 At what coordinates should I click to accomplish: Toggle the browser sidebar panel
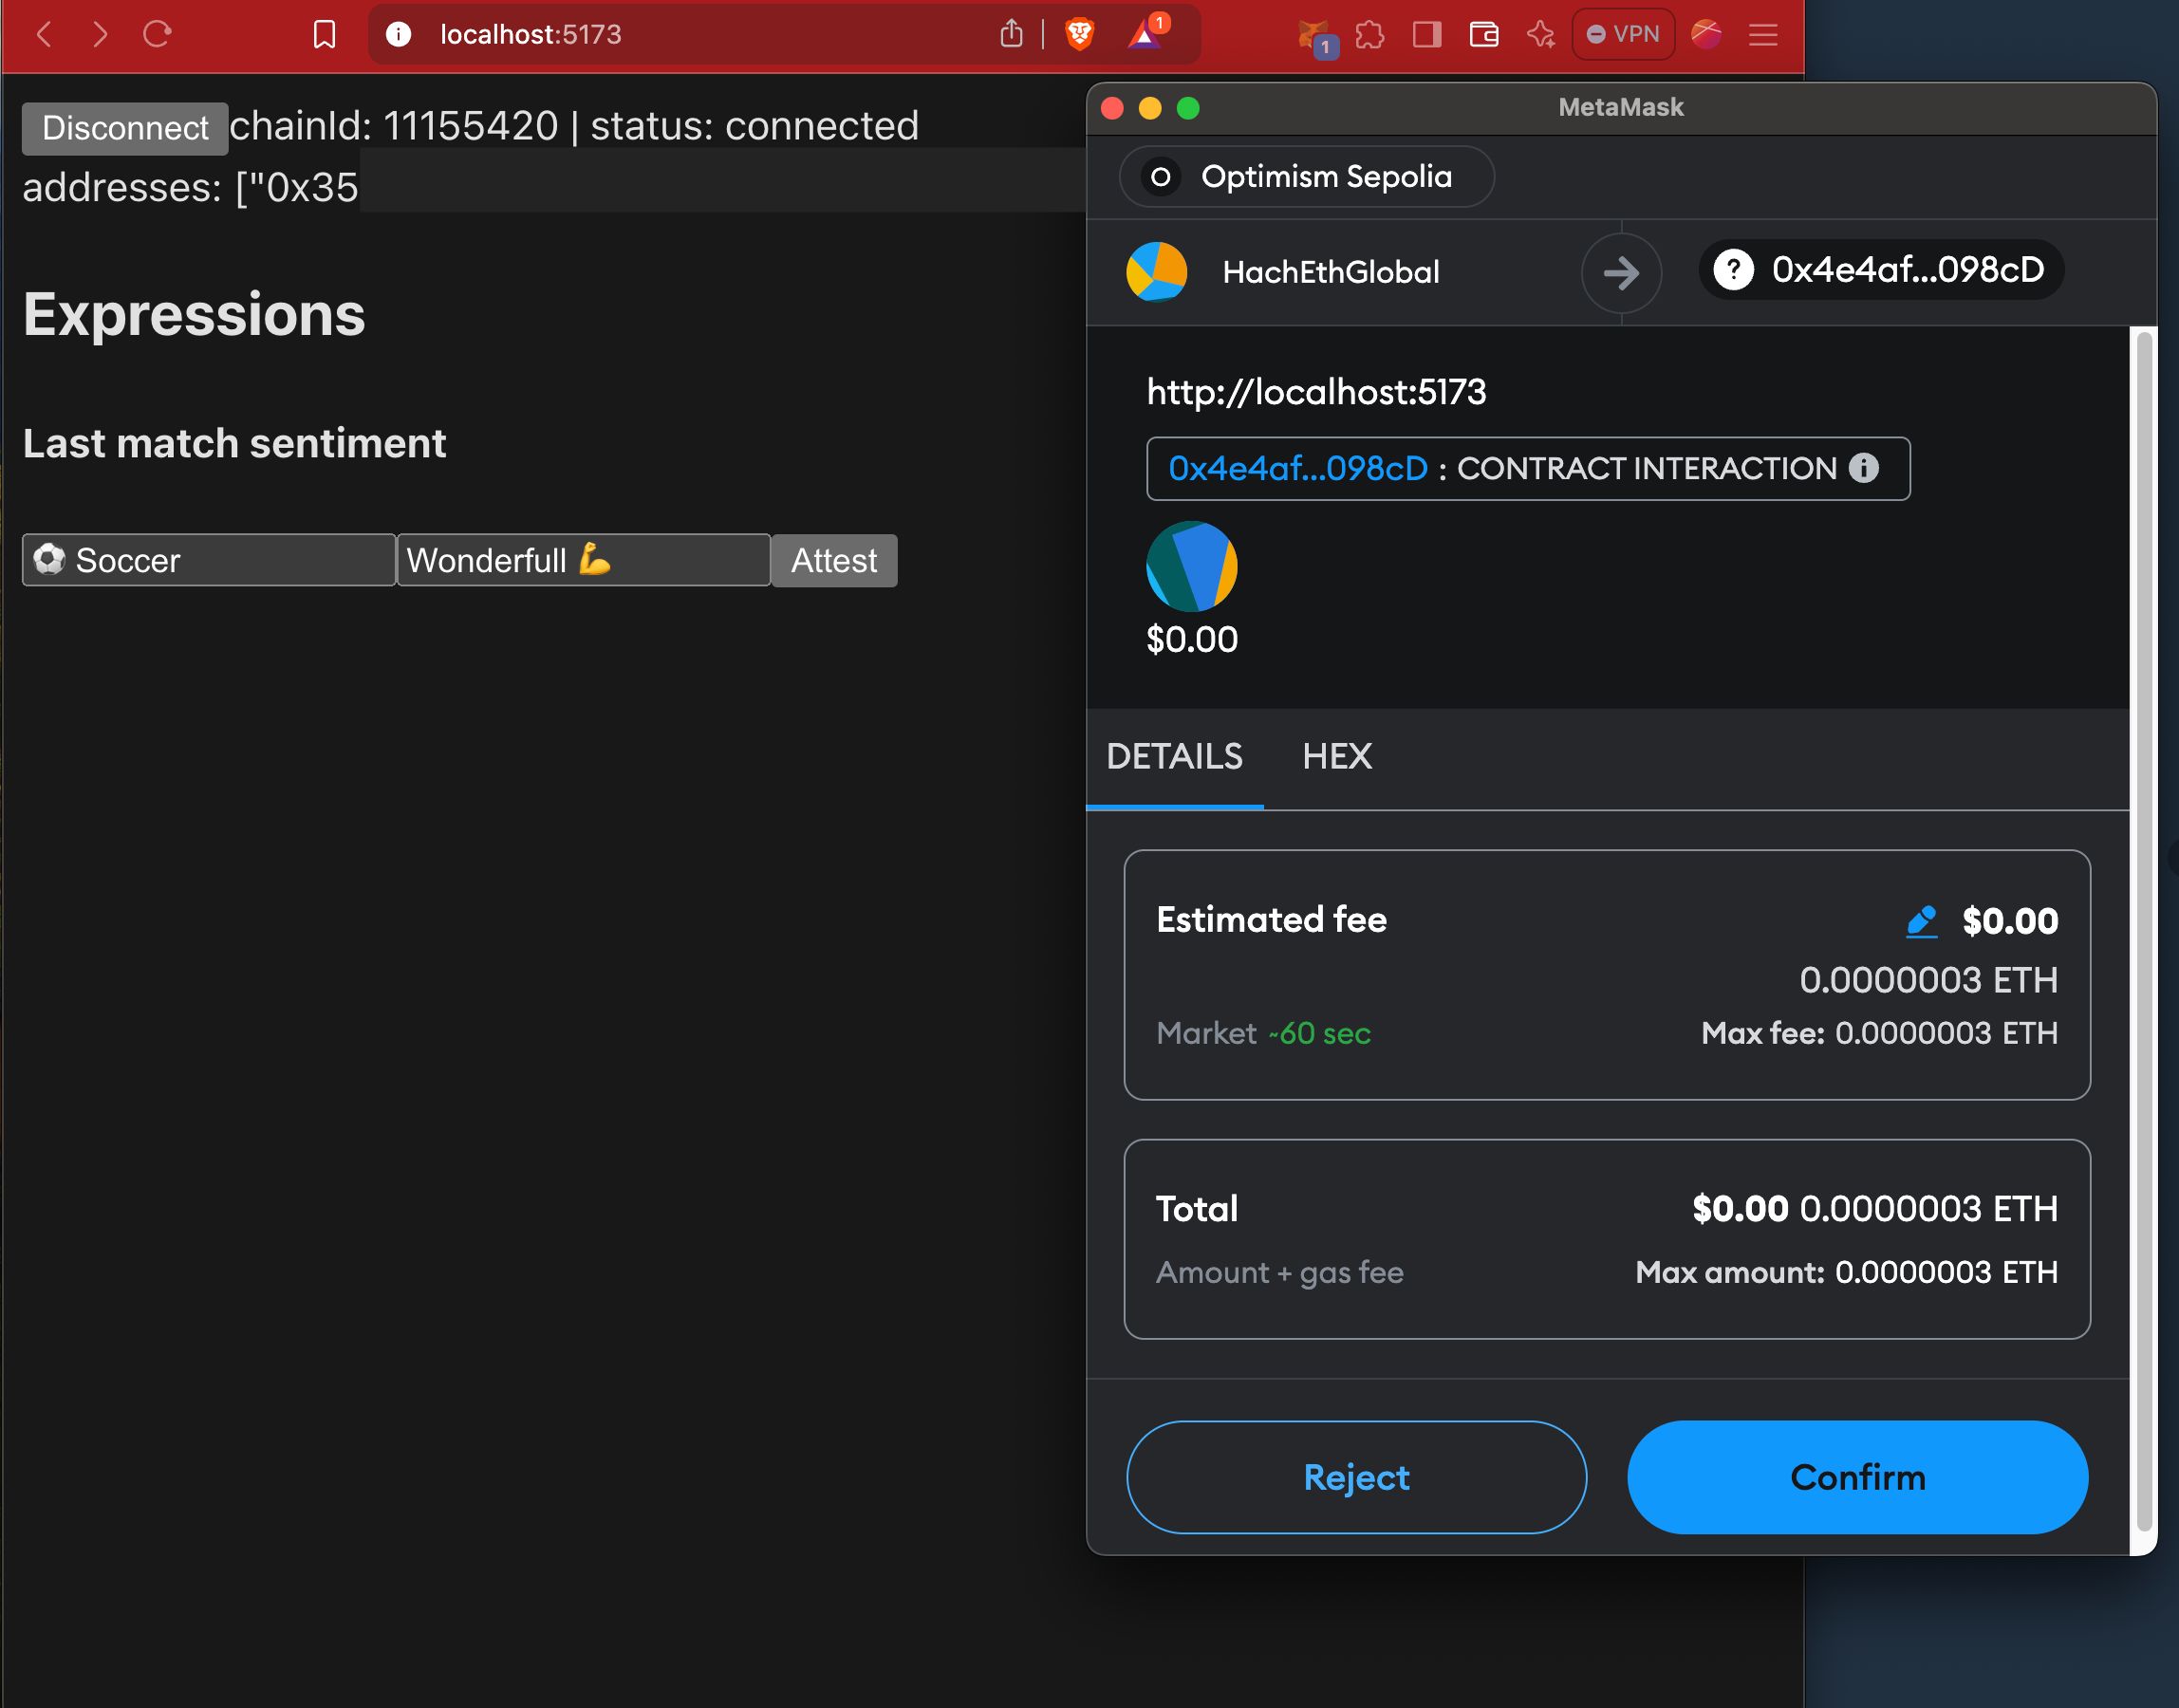pos(1427,35)
